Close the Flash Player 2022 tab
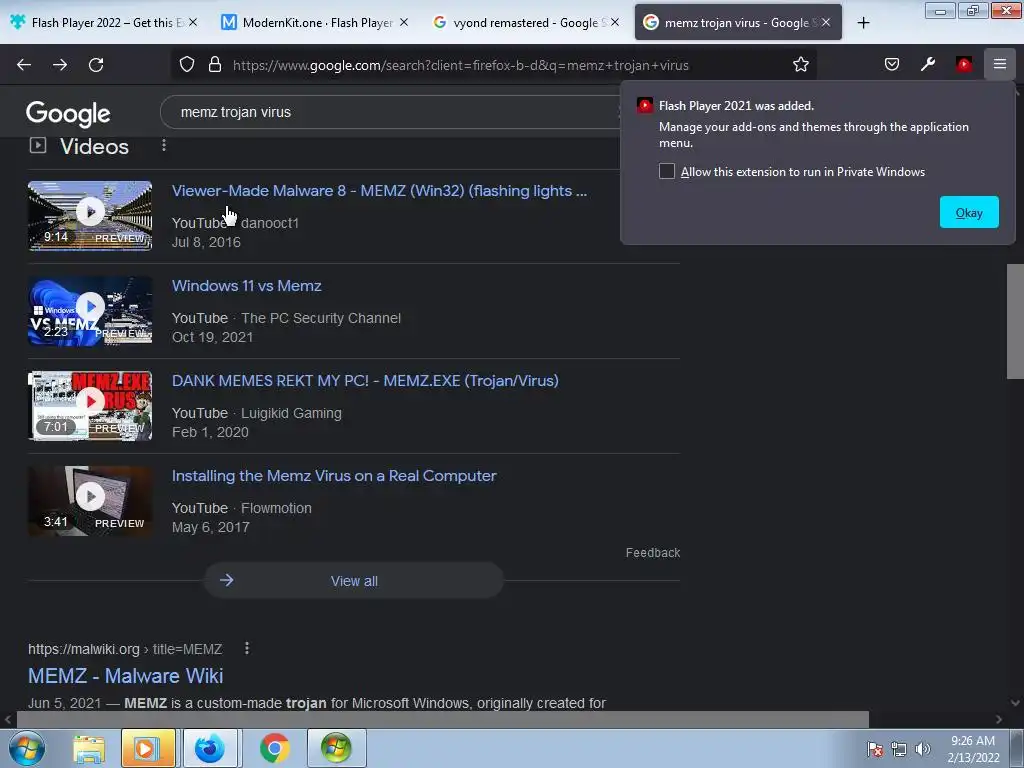The image size is (1024, 768). pos(193,23)
